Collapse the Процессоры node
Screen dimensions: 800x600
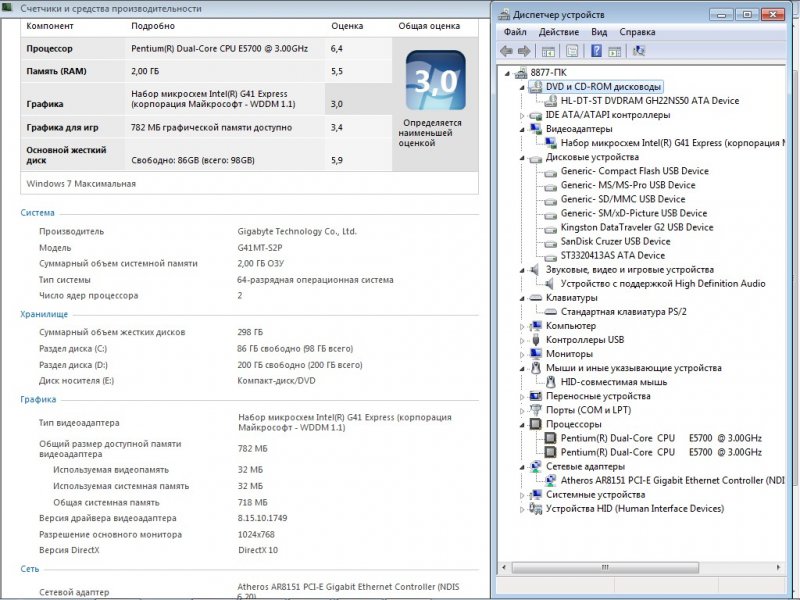(522, 424)
